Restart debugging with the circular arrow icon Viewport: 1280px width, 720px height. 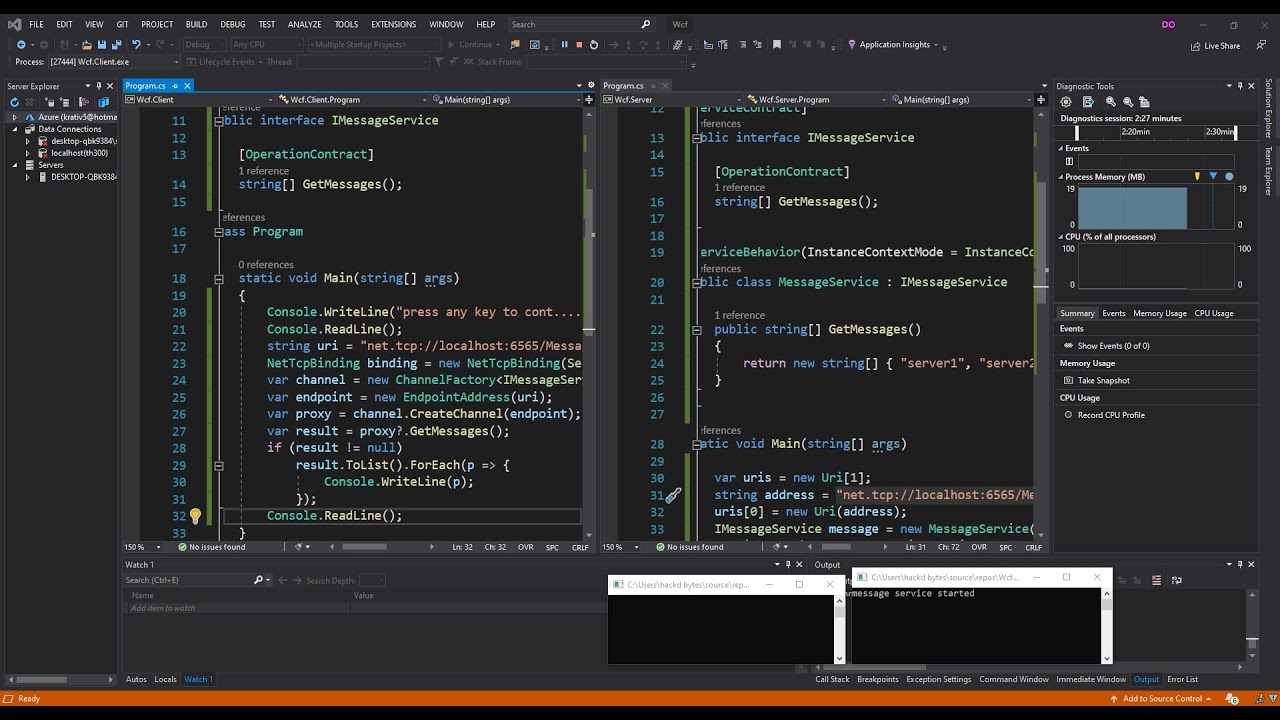click(594, 44)
